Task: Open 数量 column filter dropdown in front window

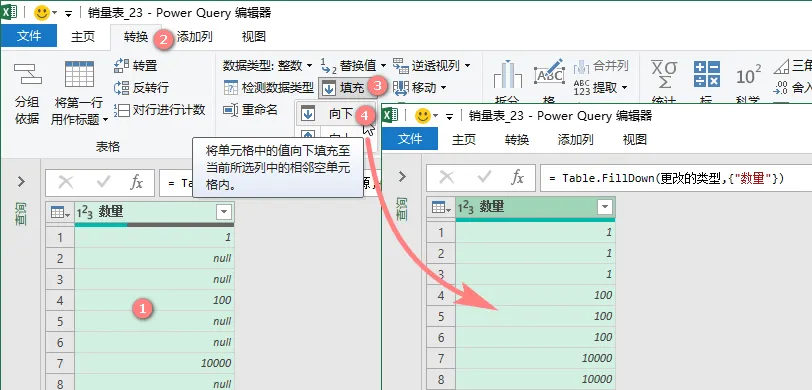Action: 605,207
